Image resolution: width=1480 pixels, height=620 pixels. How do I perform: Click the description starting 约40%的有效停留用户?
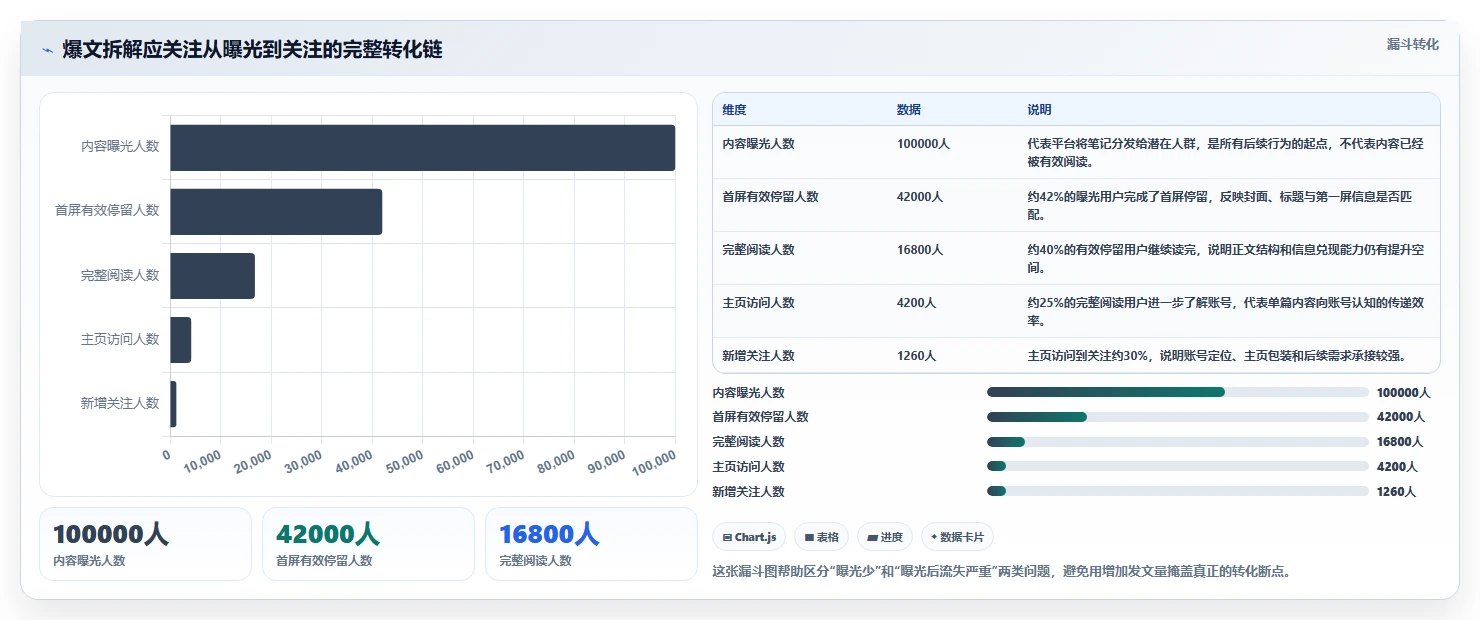click(x=1226, y=258)
